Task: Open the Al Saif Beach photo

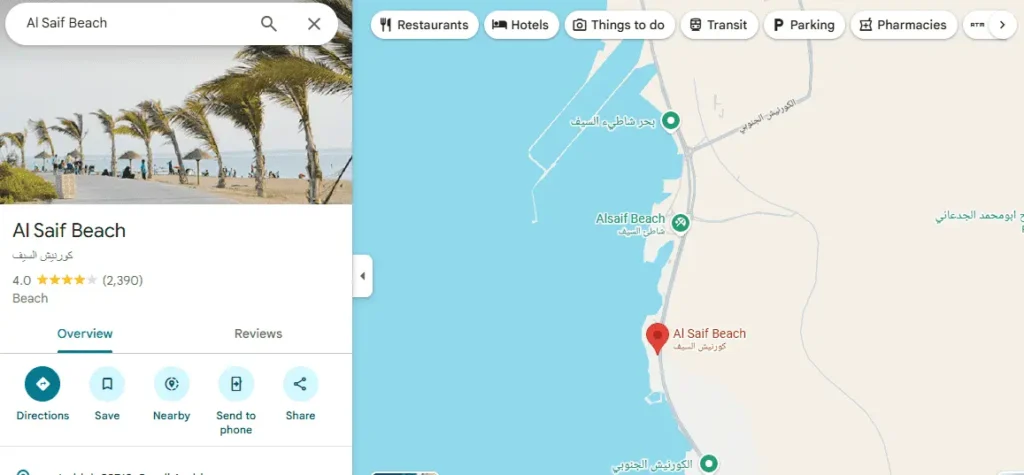Action: click(x=176, y=124)
